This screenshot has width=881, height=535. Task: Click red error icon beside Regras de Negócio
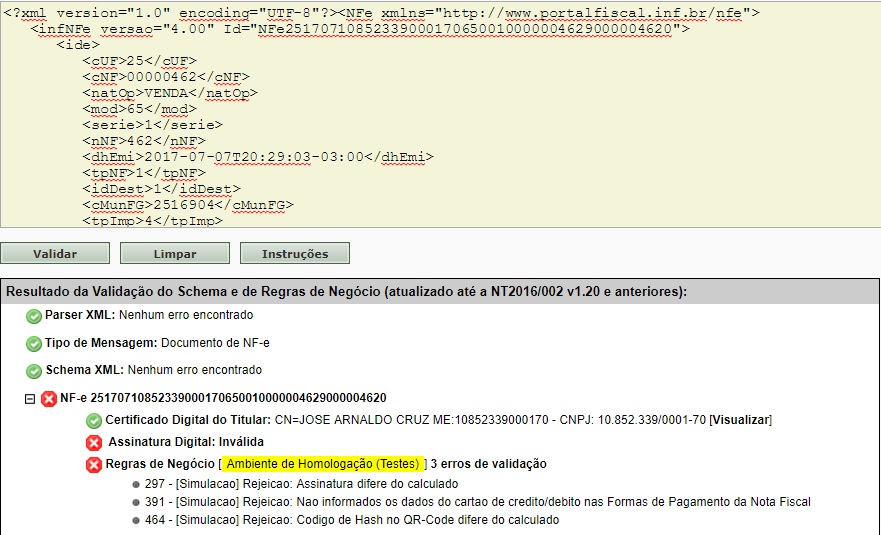point(94,465)
